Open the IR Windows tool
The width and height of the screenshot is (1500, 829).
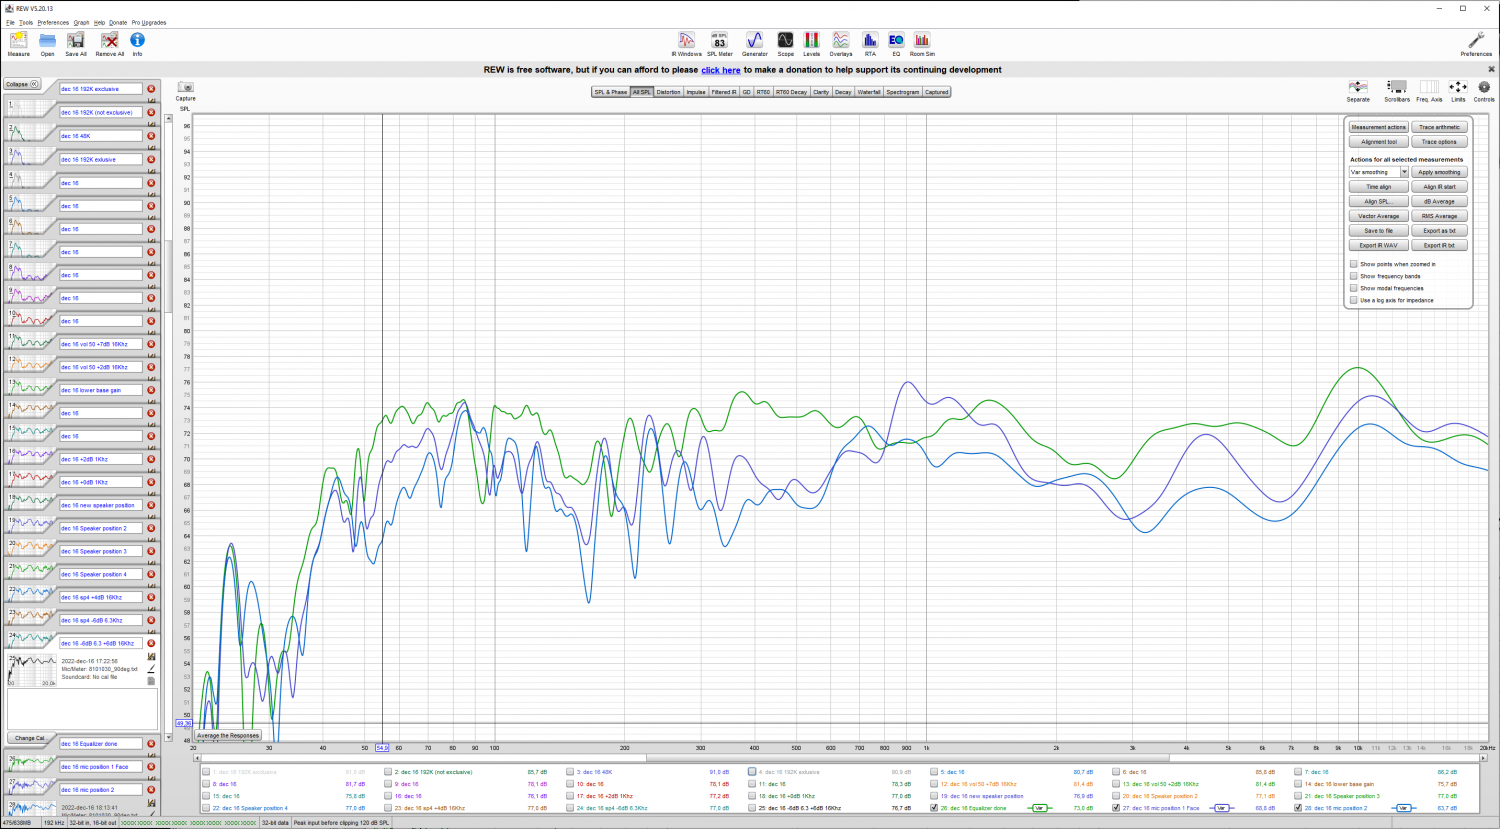click(x=687, y=40)
